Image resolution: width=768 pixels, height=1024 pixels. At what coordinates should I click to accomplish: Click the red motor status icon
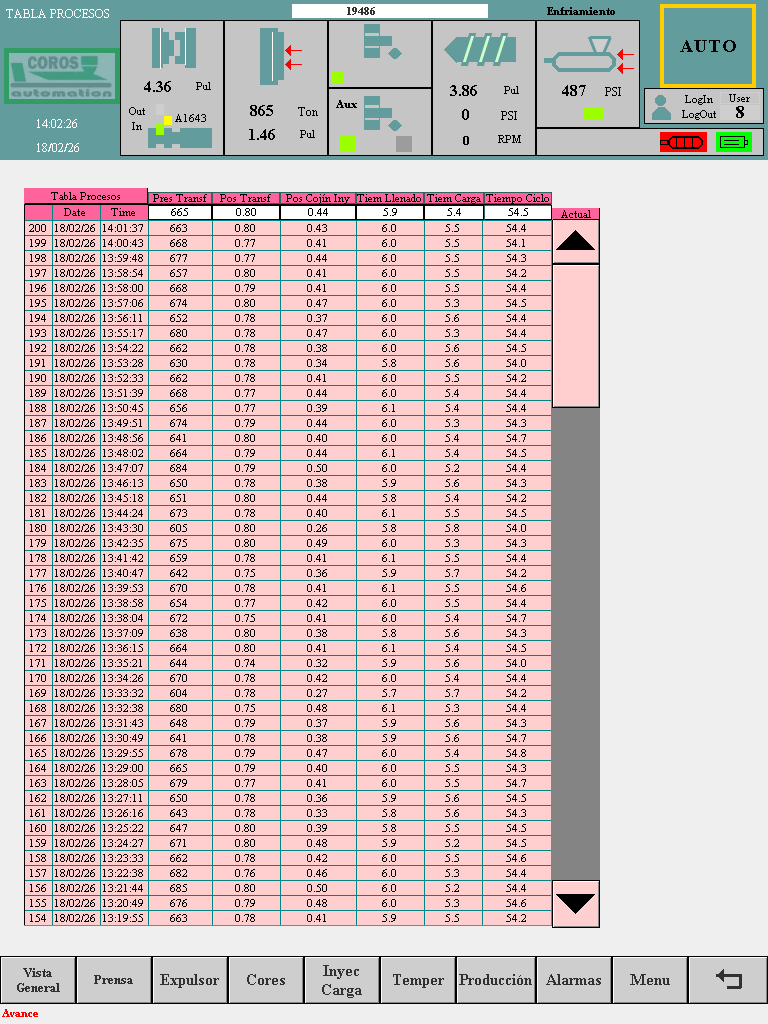pos(681,142)
